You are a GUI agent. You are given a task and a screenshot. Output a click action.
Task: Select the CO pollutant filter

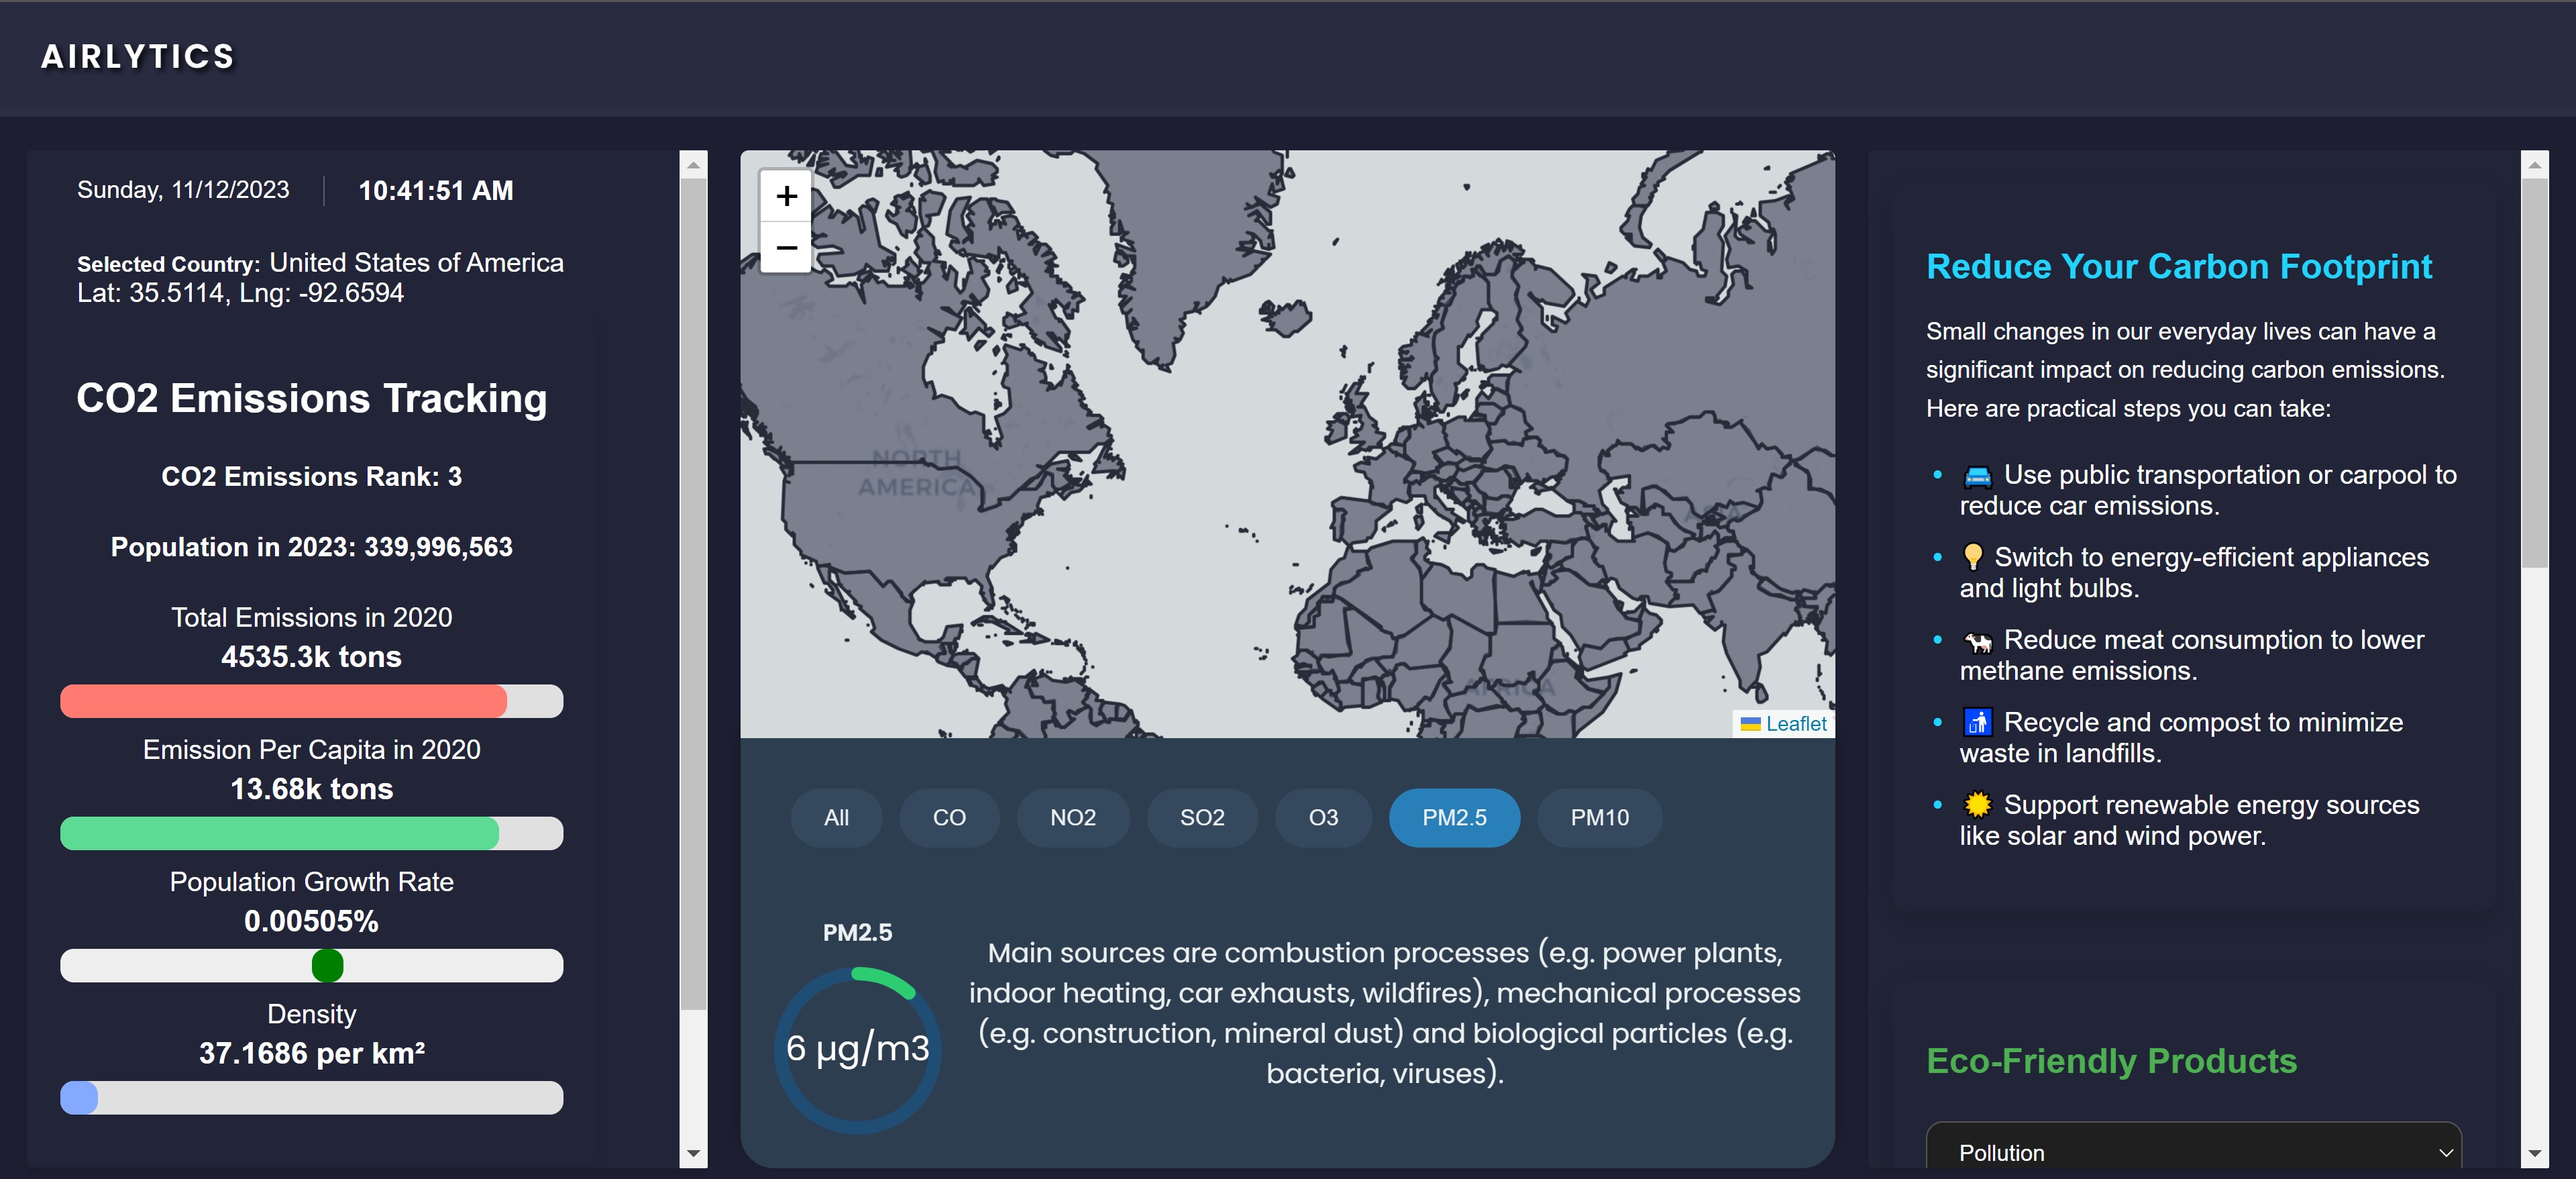pos(949,817)
